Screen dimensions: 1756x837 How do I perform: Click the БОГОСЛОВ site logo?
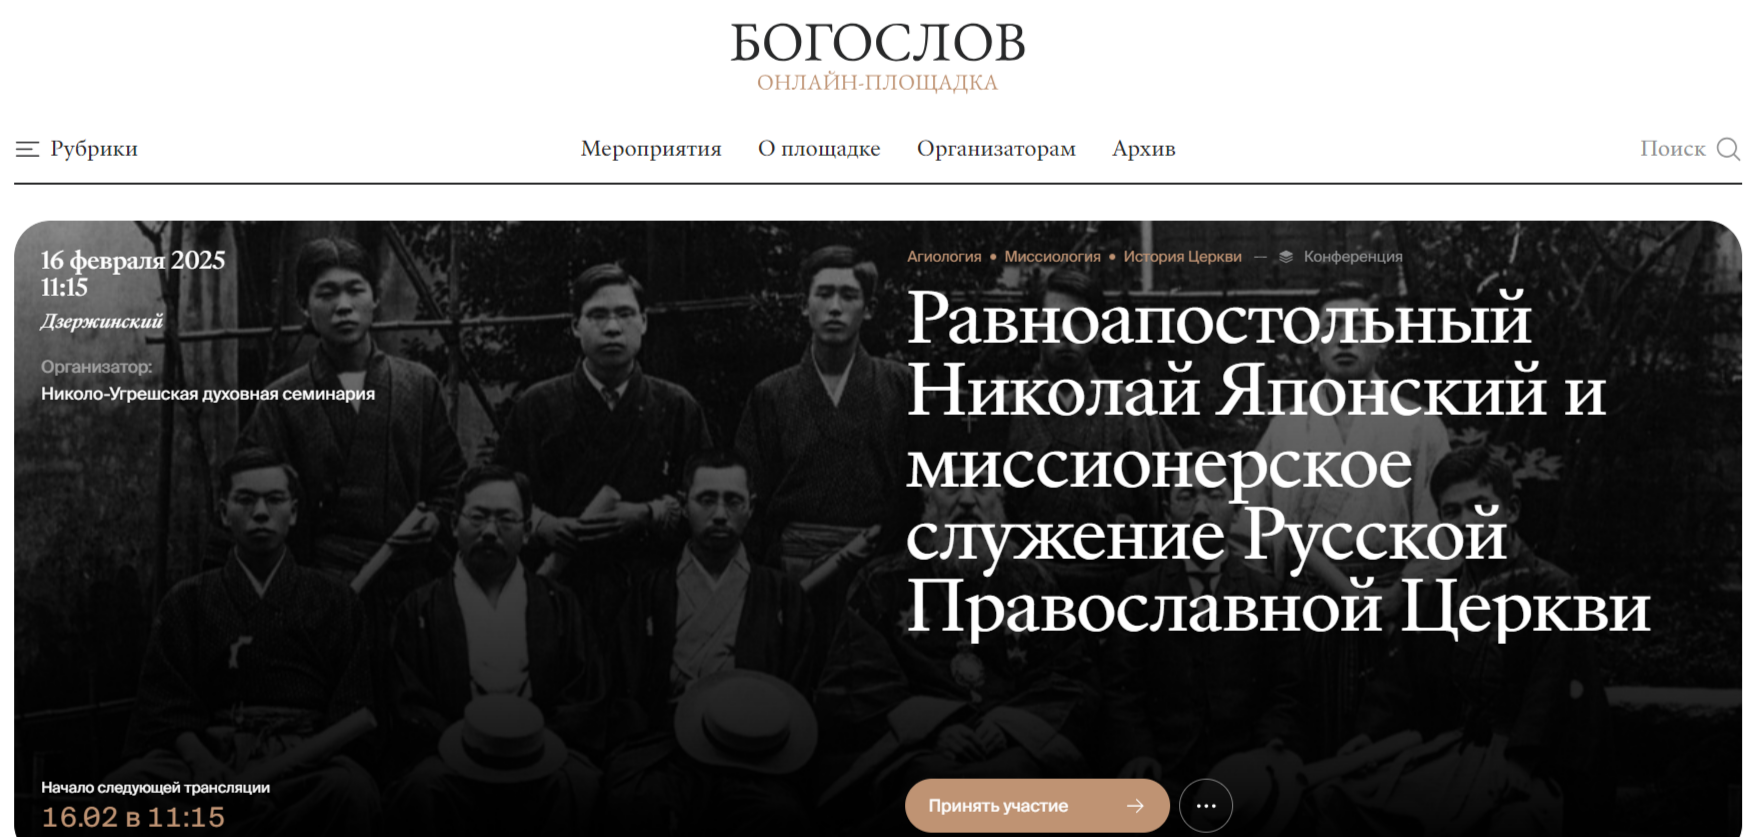878,44
